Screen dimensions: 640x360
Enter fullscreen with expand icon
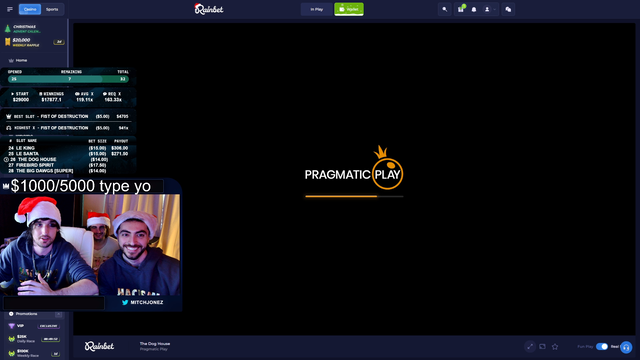tap(530, 347)
